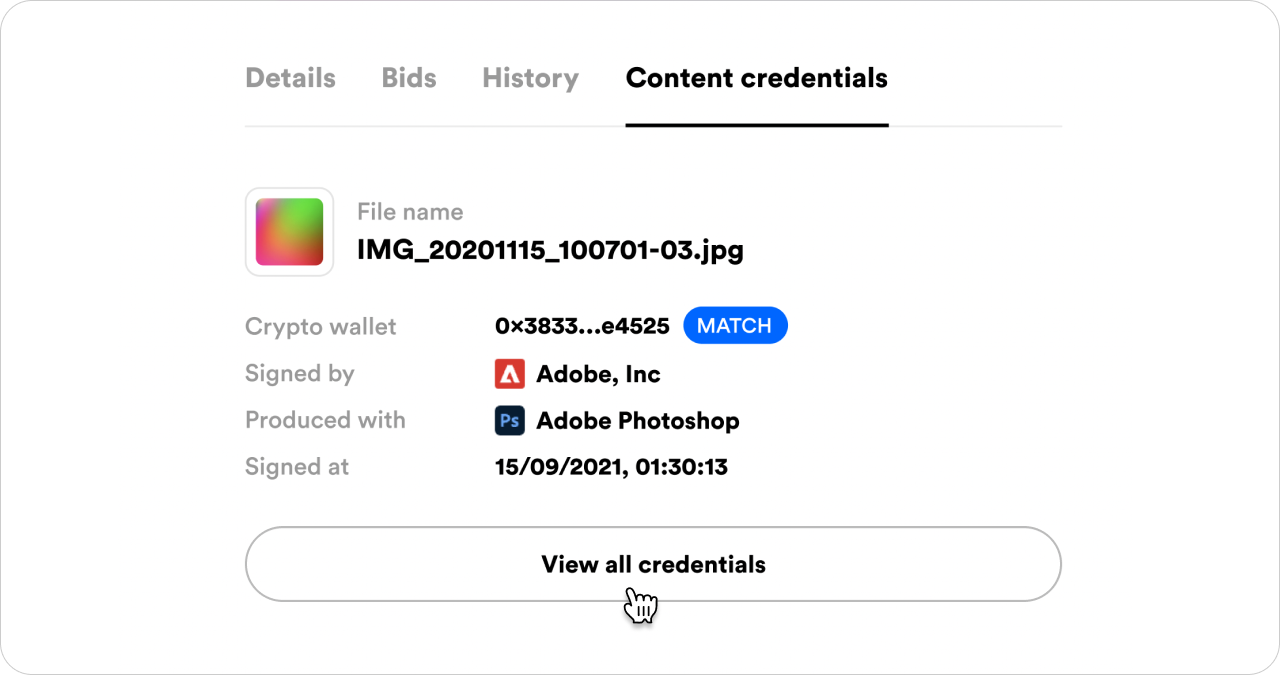Click the Adobe Photoshop text
The width and height of the screenshot is (1280, 675).
tap(638, 420)
